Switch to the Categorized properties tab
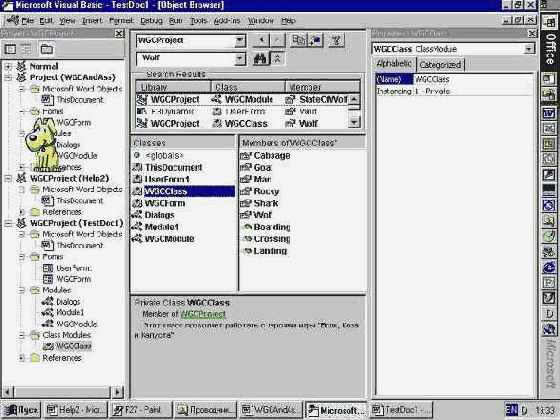Viewport: 560px width, 420px height. click(x=440, y=65)
